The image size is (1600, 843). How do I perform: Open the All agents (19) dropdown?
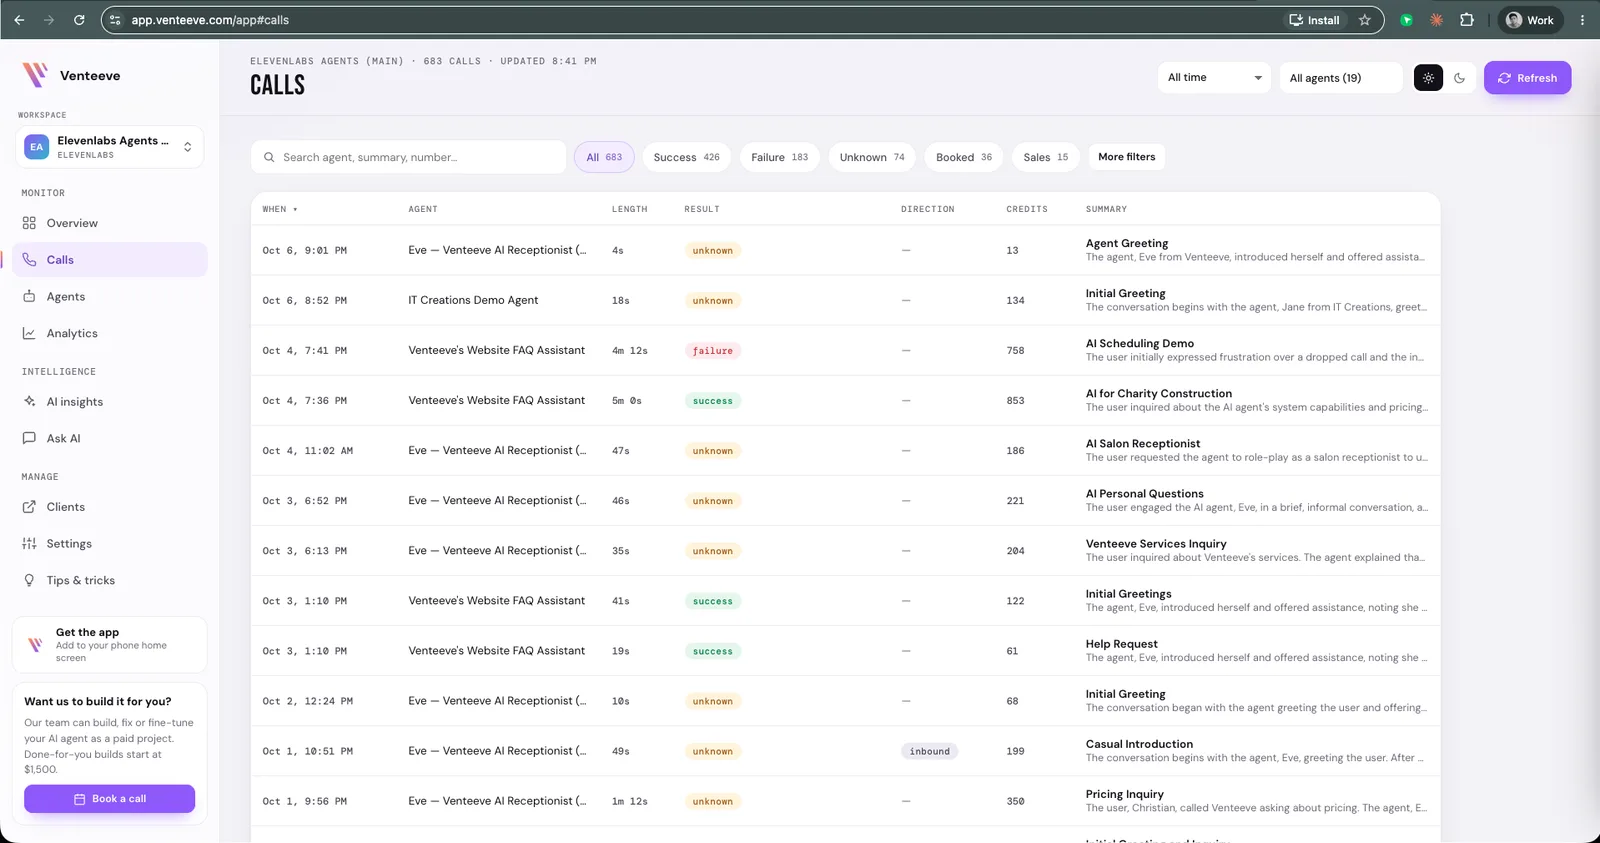pos(1340,78)
